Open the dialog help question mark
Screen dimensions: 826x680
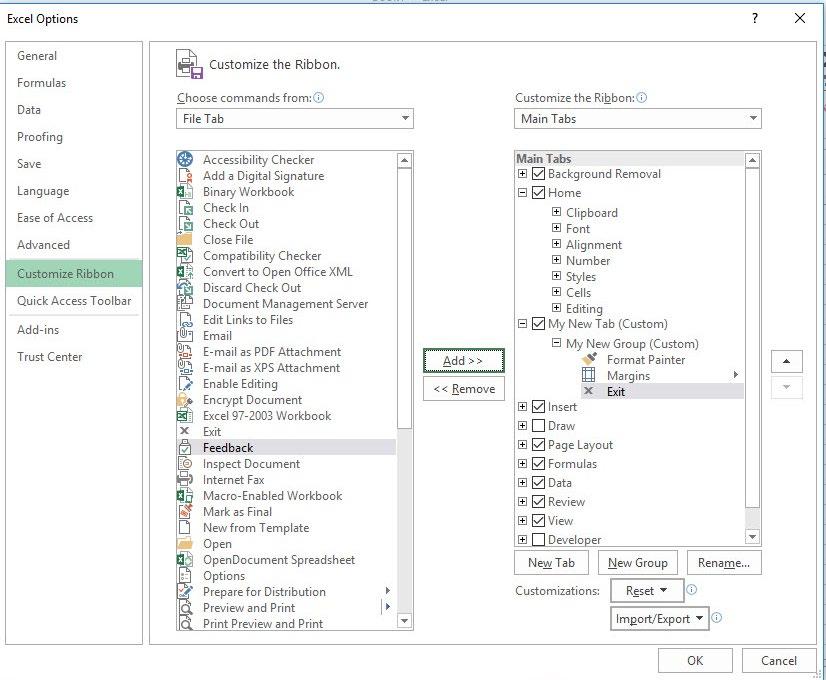755,18
